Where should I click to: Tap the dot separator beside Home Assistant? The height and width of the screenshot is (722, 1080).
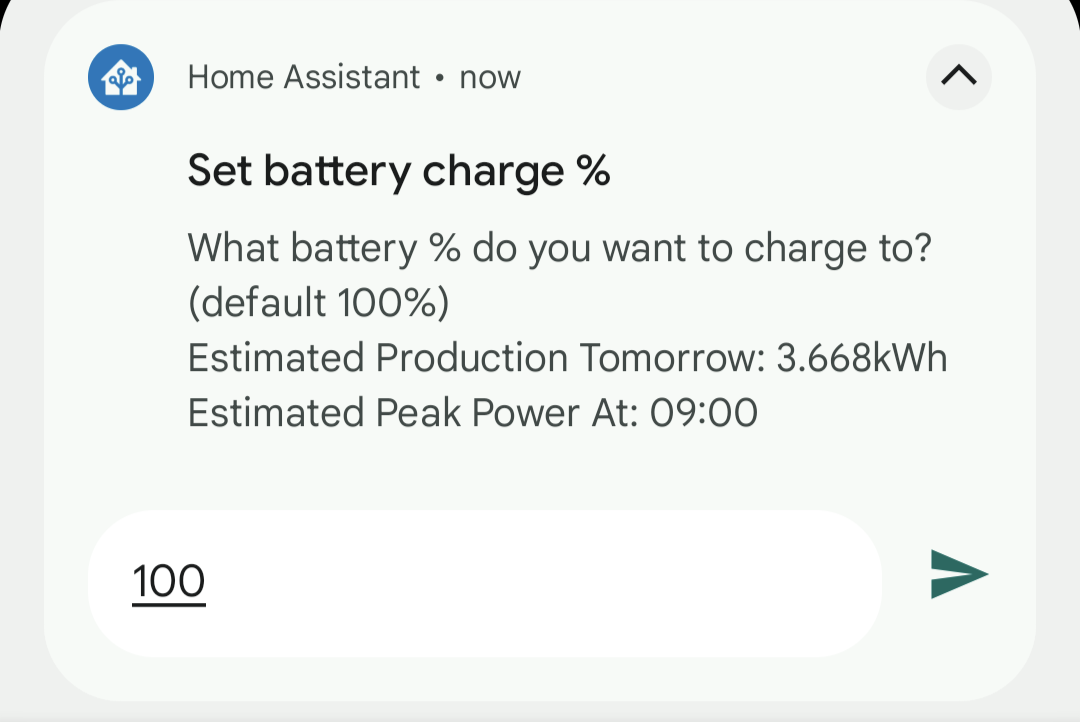[x=439, y=78]
